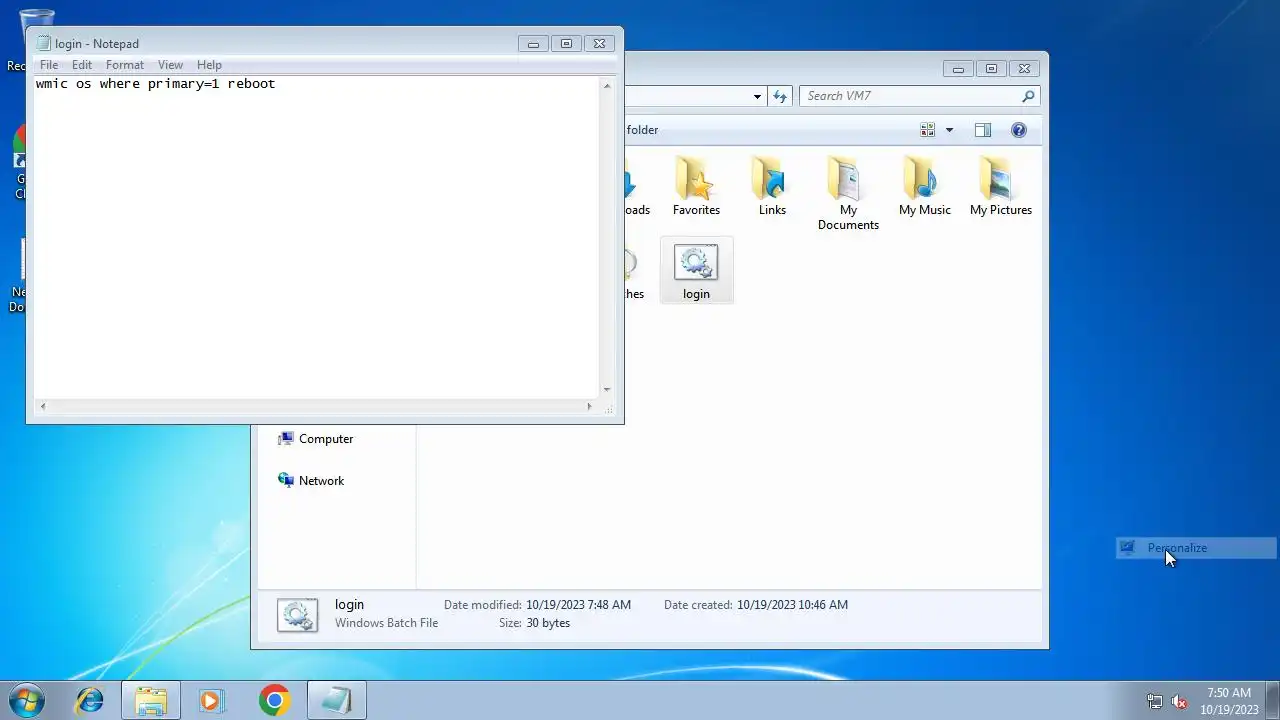Screen dimensions: 1280x720
Task: Click the Windows Batch File type text
Action: 386,623
